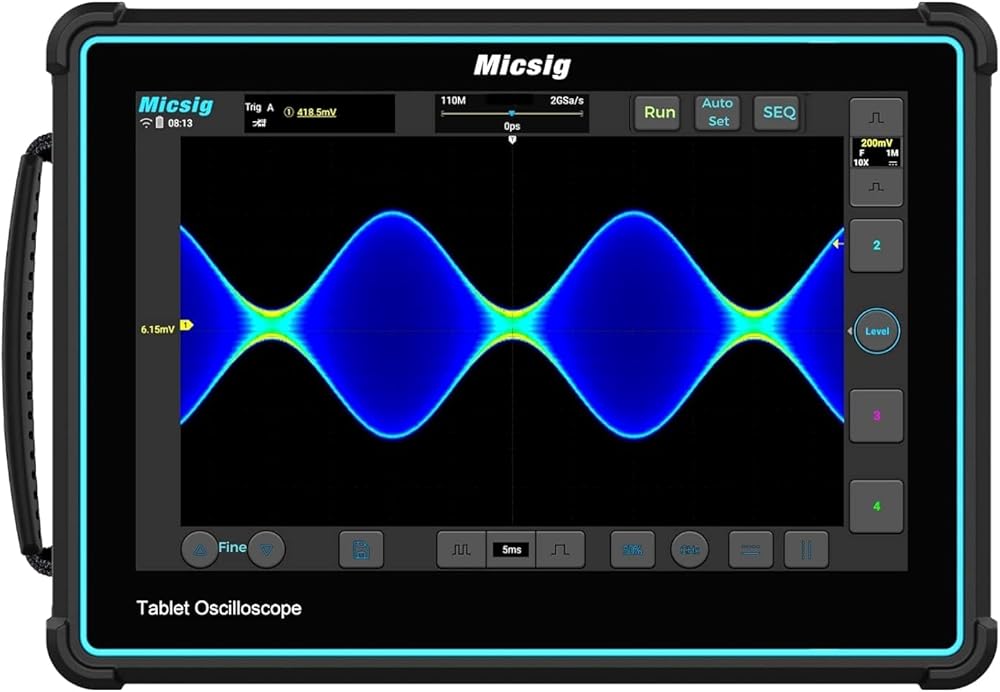The width and height of the screenshot is (1000, 692).
Task: Tap the trigger position T marker
Action: 511,140
